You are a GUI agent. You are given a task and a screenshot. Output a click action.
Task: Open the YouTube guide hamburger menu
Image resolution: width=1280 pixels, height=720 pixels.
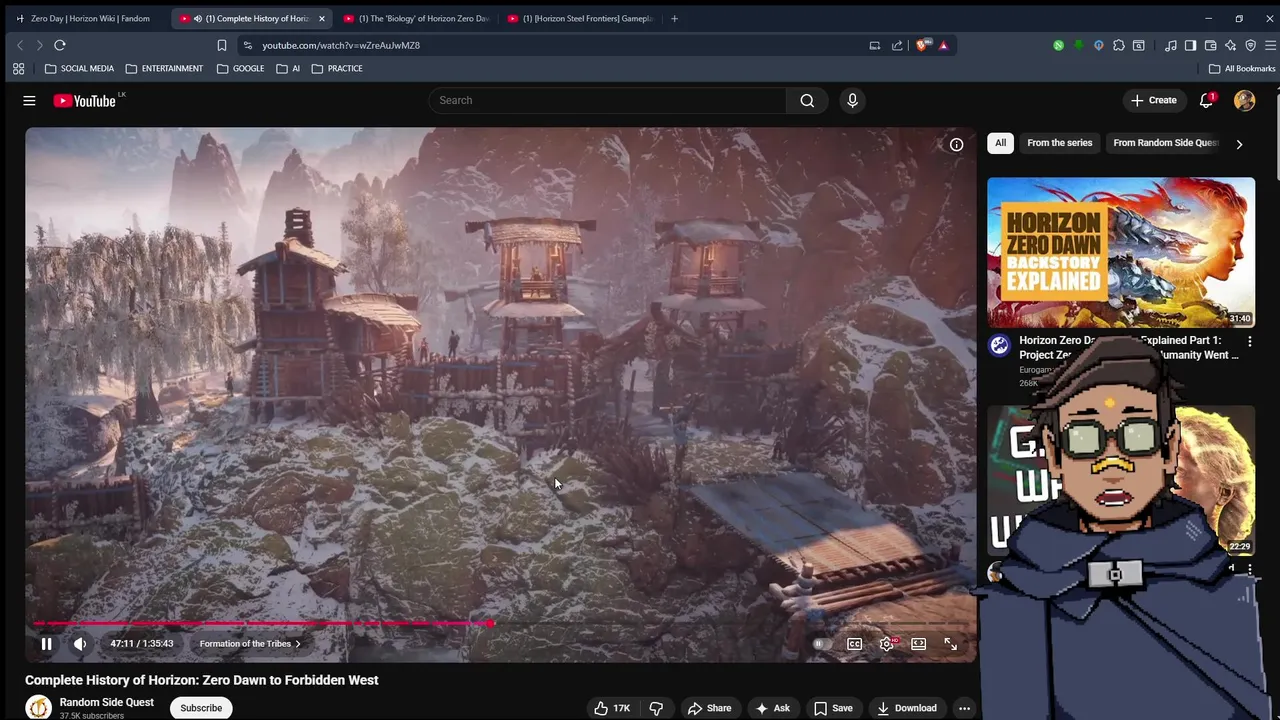coord(29,100)
